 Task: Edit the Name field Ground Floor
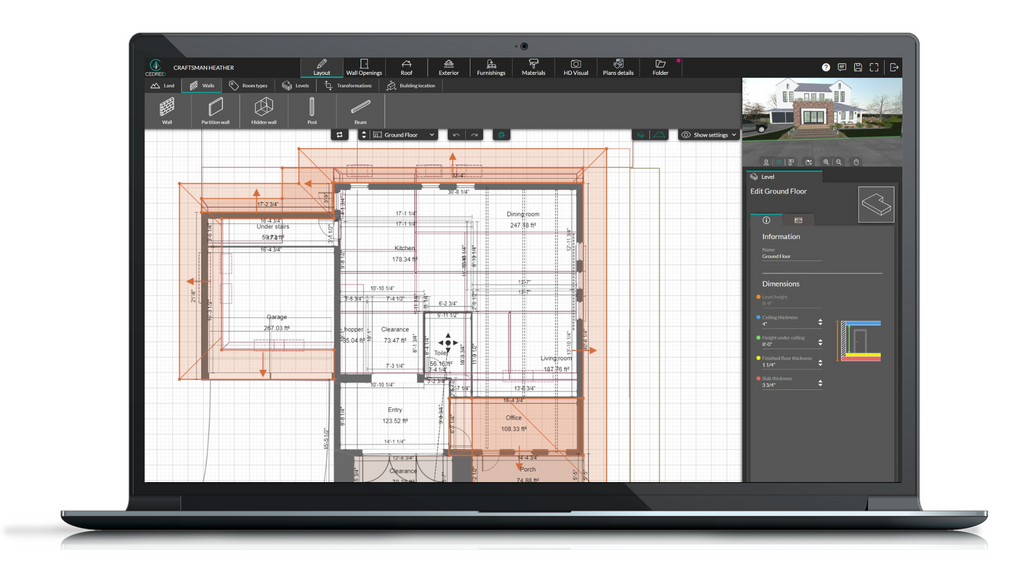[792, 256]
